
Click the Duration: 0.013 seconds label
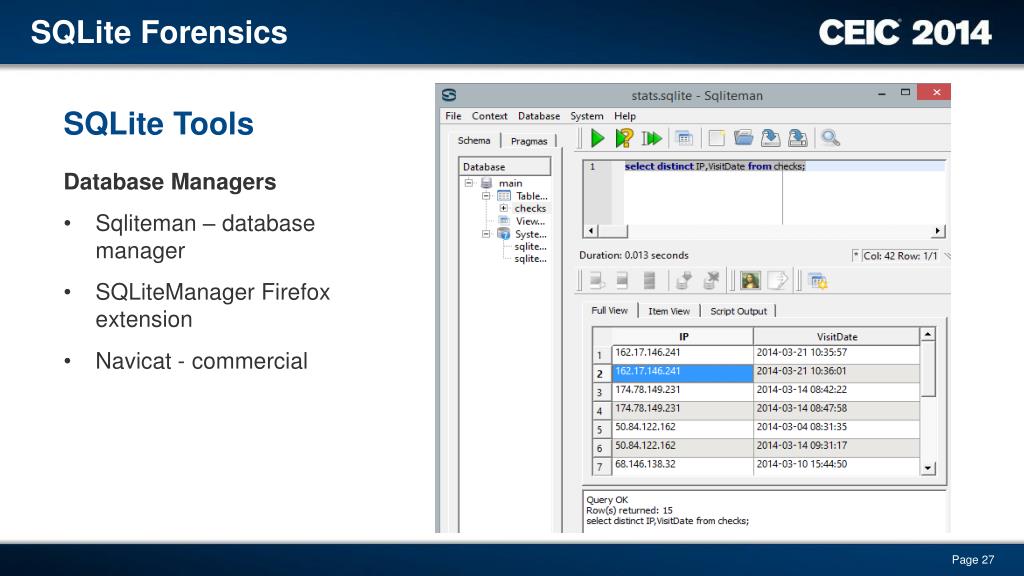(x=633, y=255)
